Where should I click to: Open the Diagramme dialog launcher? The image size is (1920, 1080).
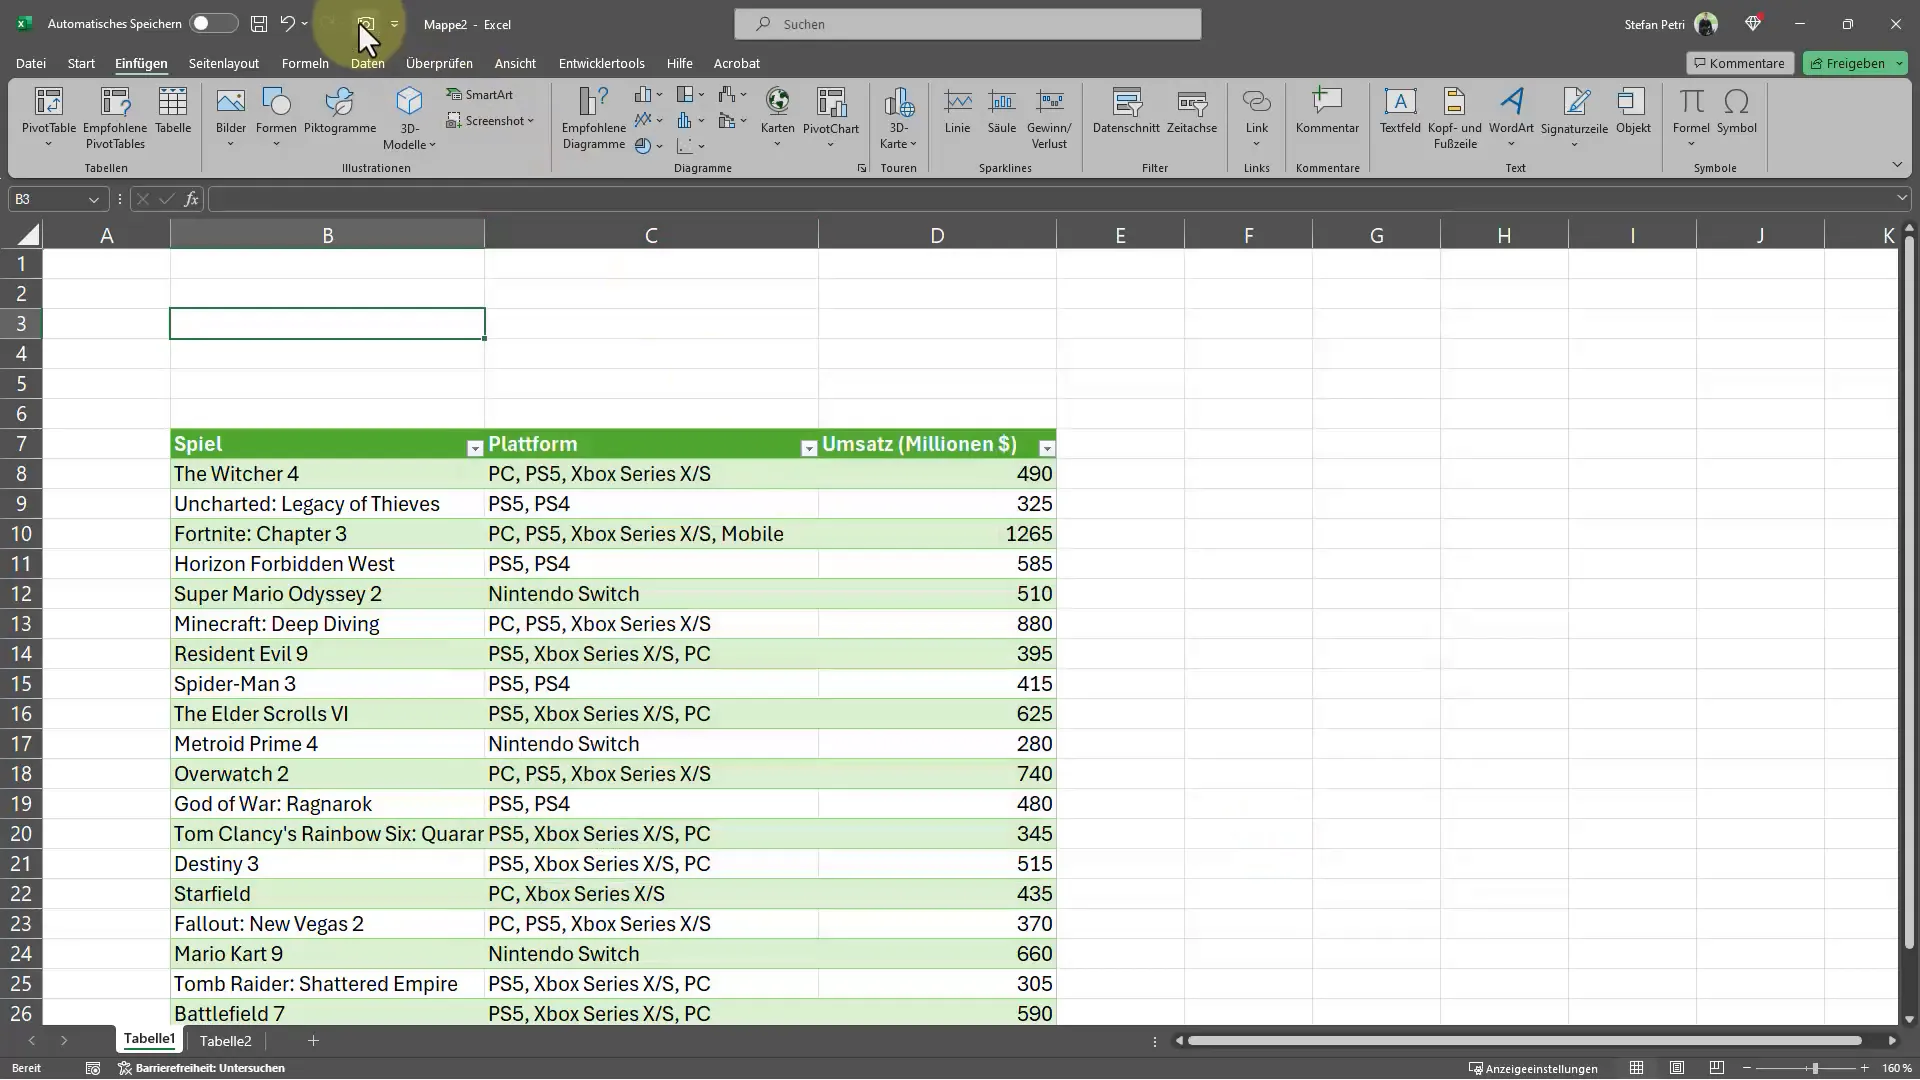[x=862, y=168]
